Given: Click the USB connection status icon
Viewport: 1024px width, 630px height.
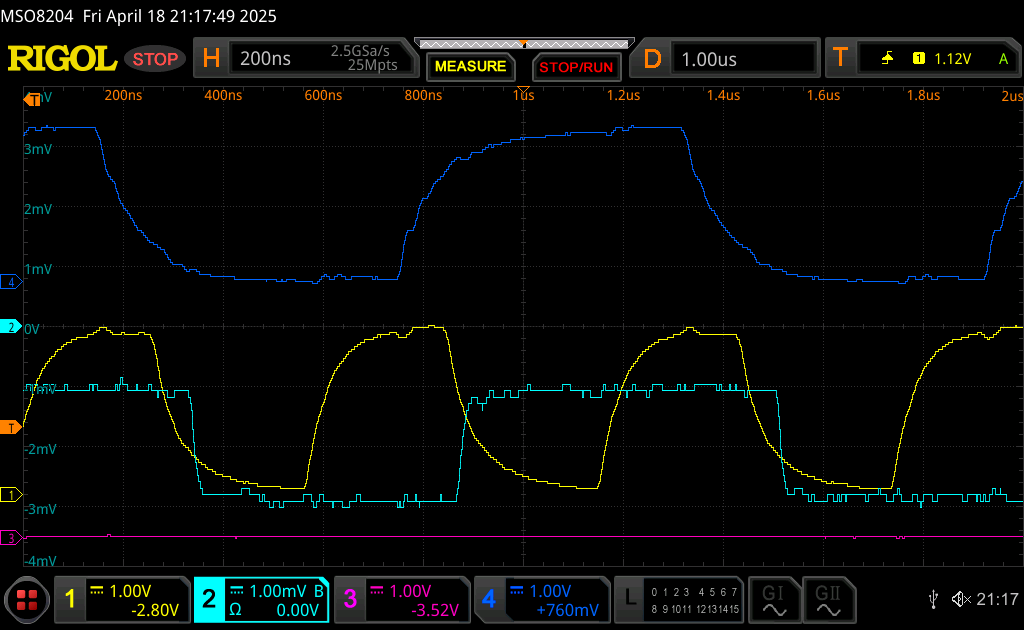Looking at the screenshot, I should (x=932, y=599).
